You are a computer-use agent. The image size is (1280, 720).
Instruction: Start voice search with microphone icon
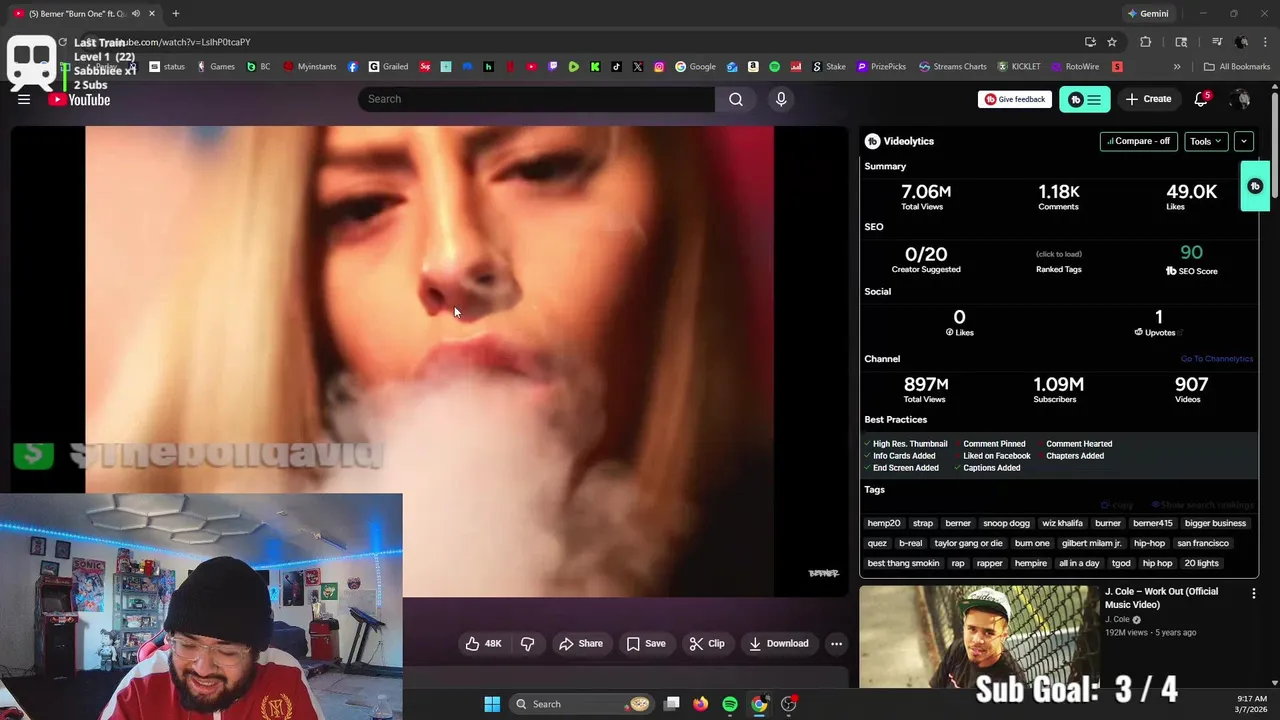pyautogui.click(x=781, y=99)
